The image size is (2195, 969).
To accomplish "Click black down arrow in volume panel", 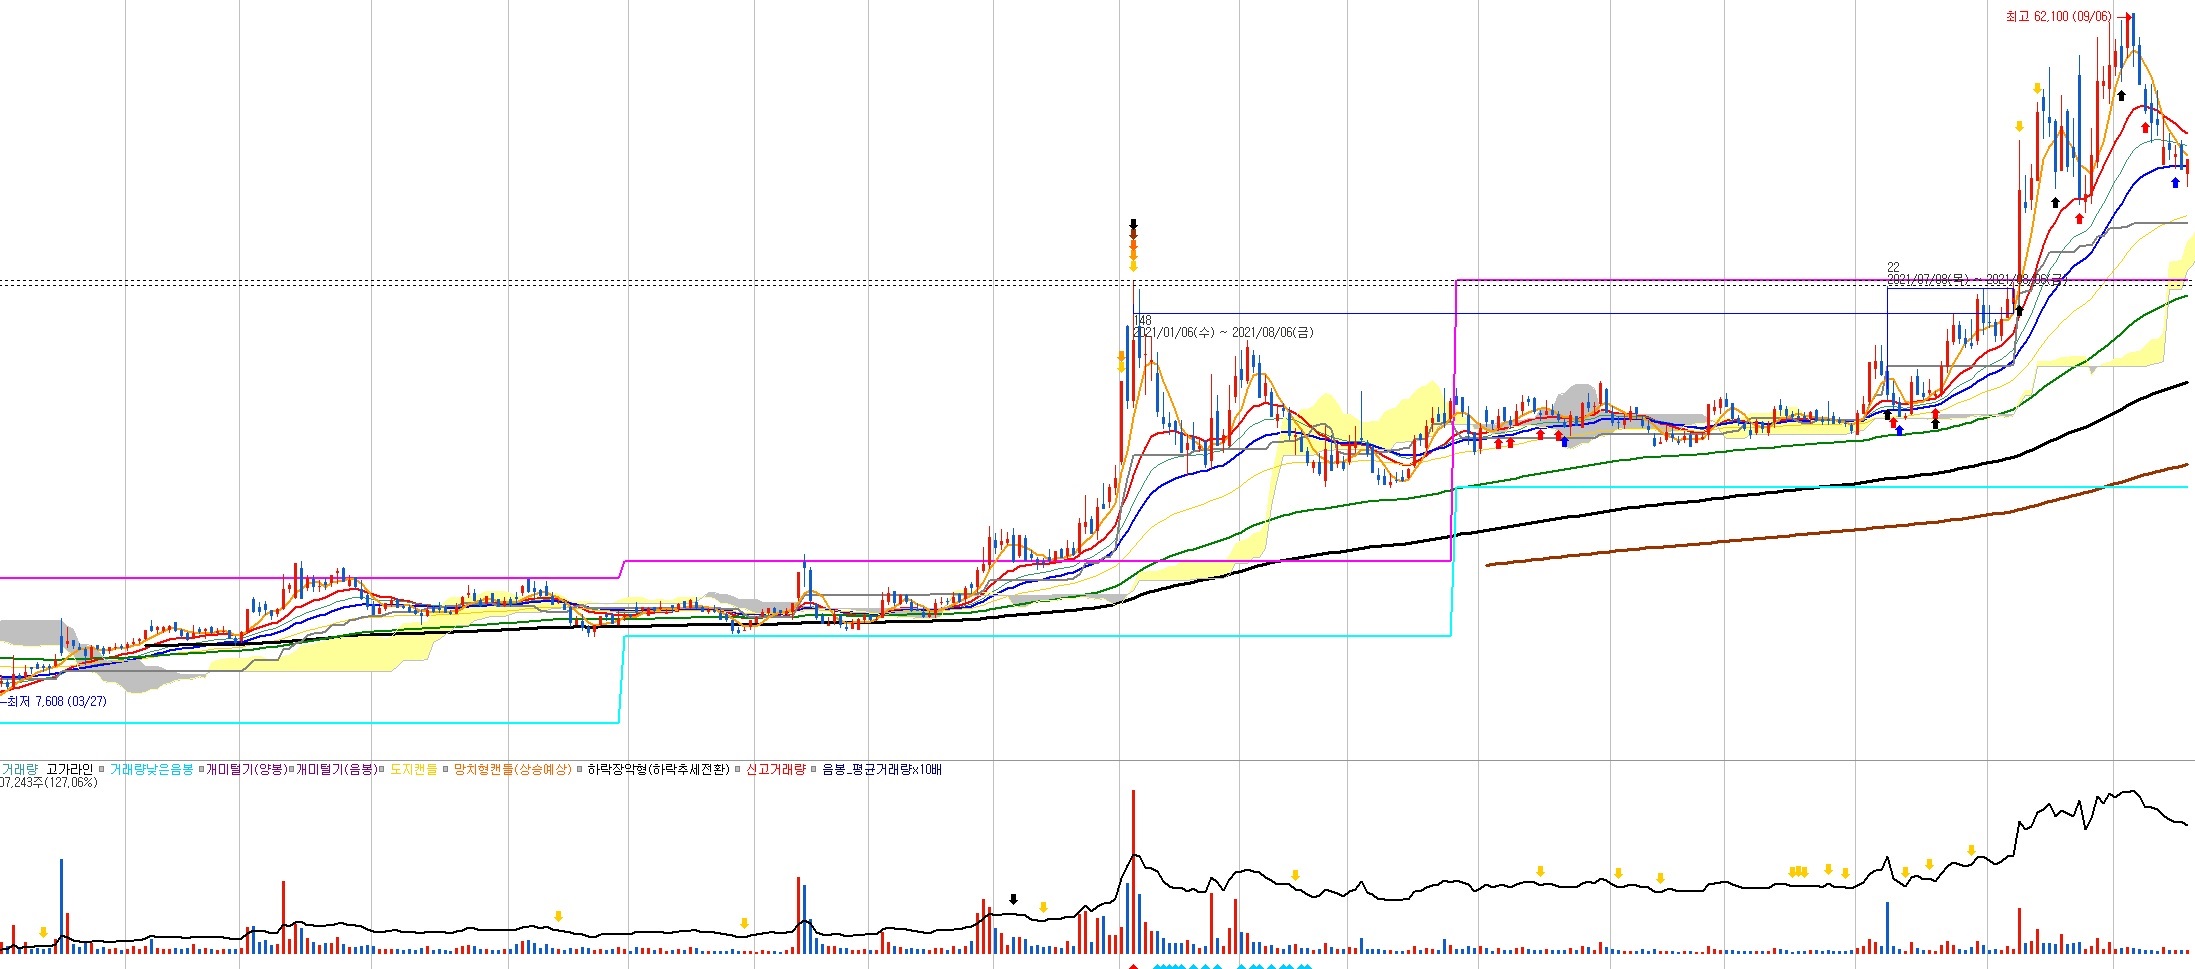I will 1013,899.
